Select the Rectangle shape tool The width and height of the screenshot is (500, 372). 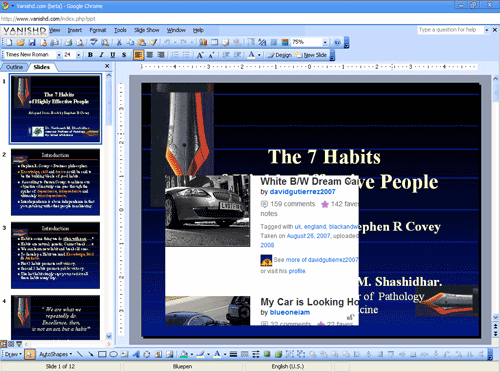(x=102, y=354)
